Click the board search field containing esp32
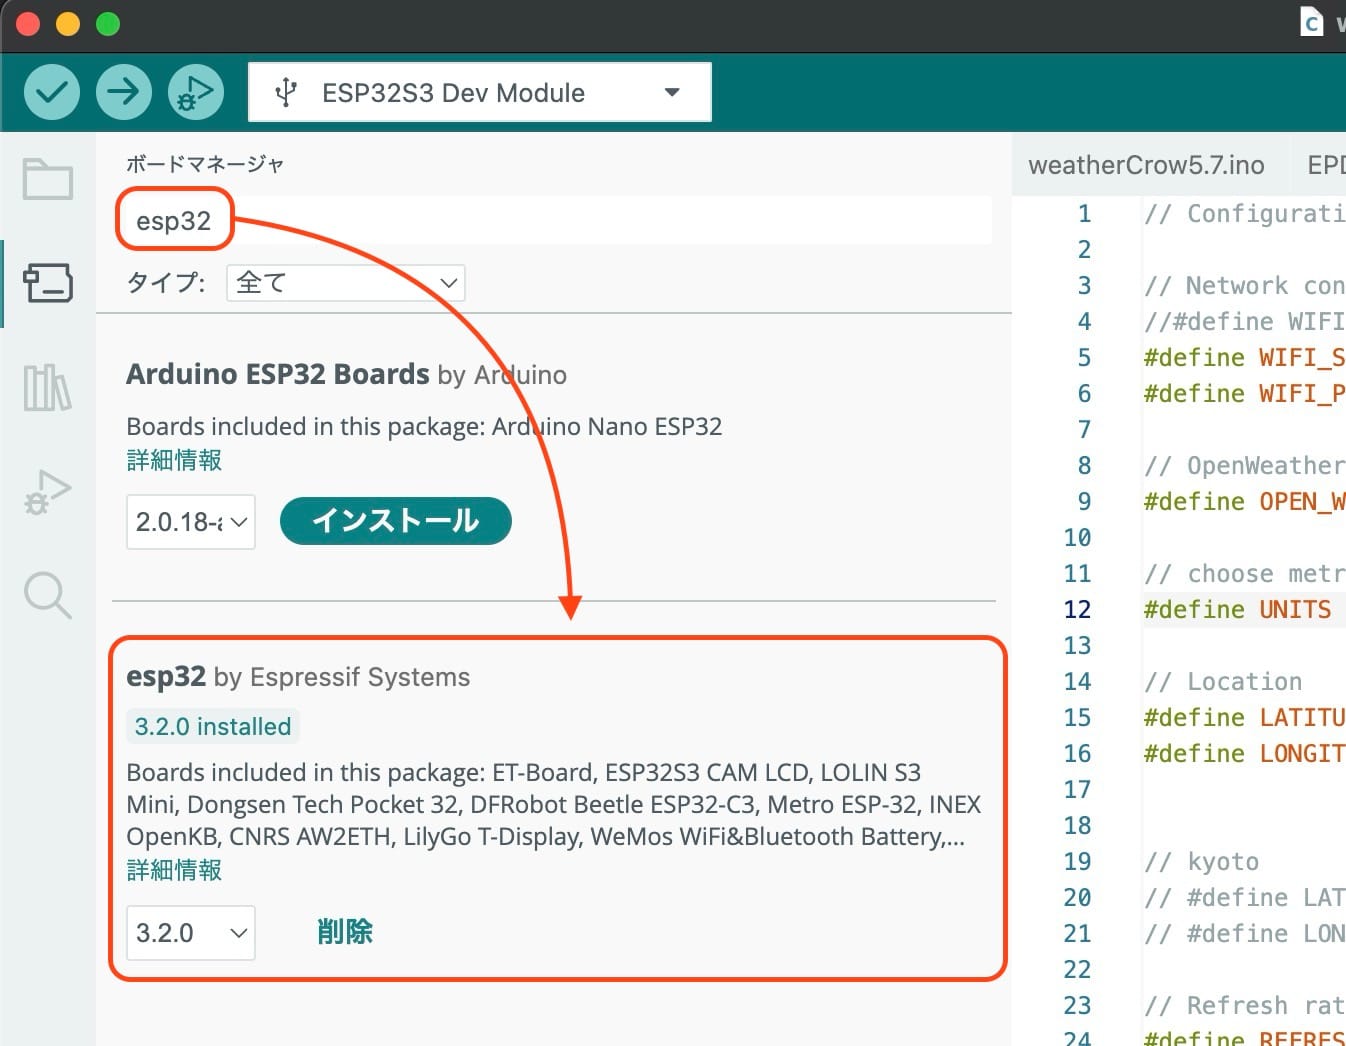The image size is (1346, 1046). 559,220
